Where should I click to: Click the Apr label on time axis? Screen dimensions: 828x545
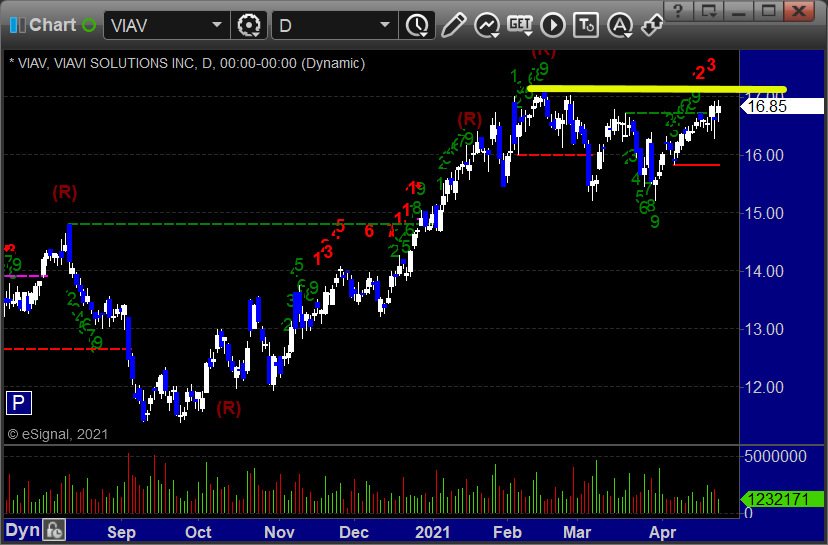tap(662, 532)
